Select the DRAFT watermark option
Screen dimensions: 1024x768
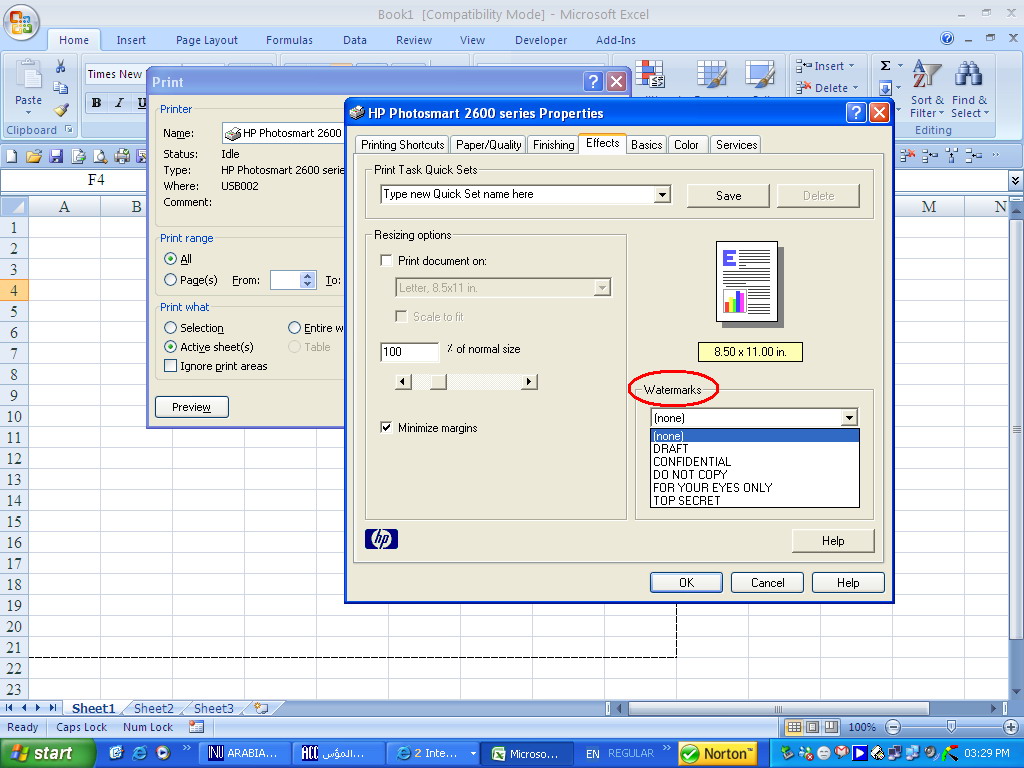[754, 449]
